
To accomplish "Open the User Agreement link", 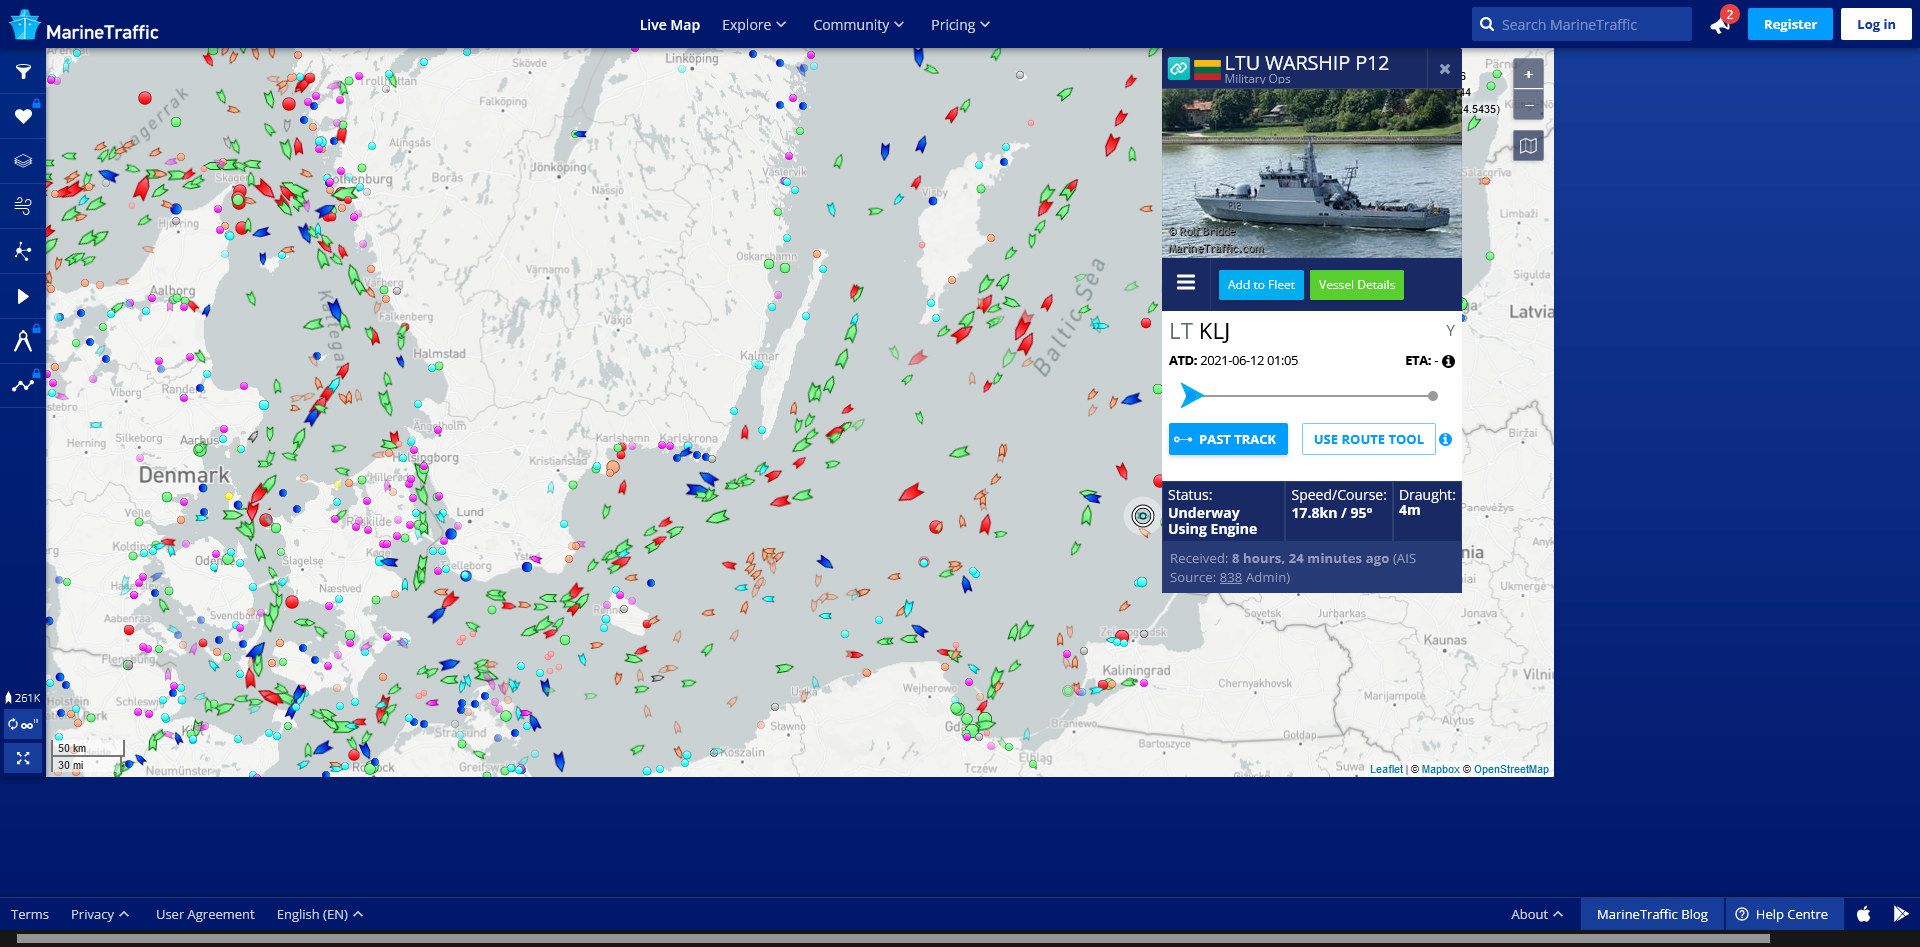I will [x=205, y=914].
